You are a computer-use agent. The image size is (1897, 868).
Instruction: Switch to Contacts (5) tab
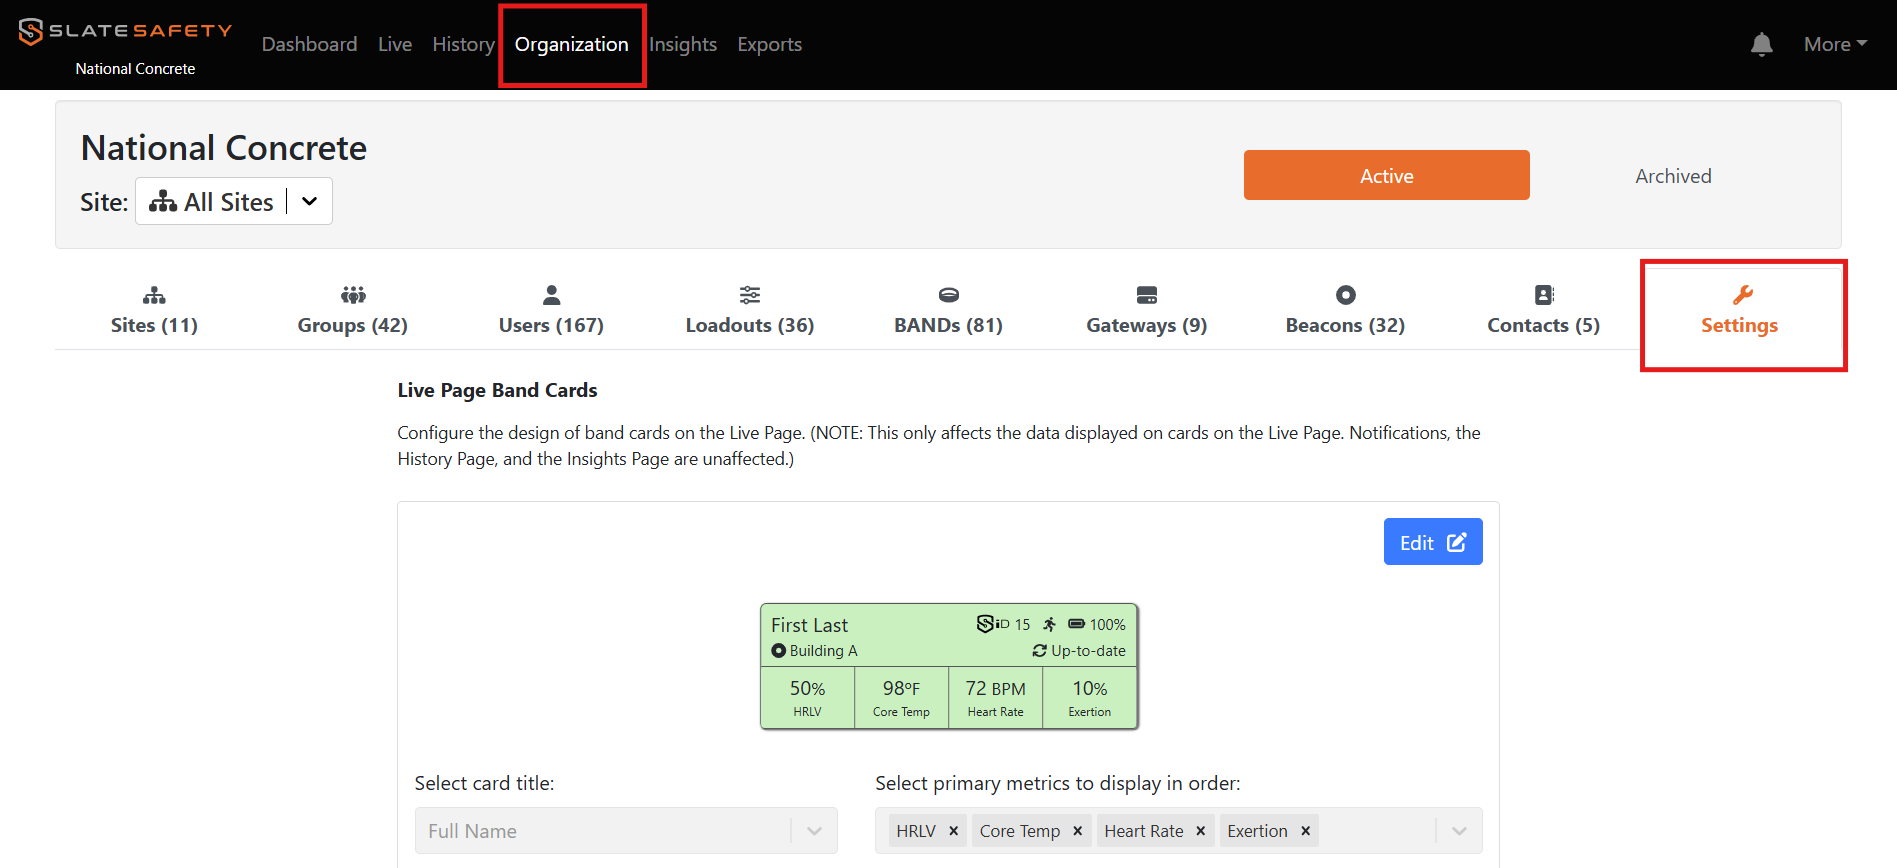point(1544,310)
